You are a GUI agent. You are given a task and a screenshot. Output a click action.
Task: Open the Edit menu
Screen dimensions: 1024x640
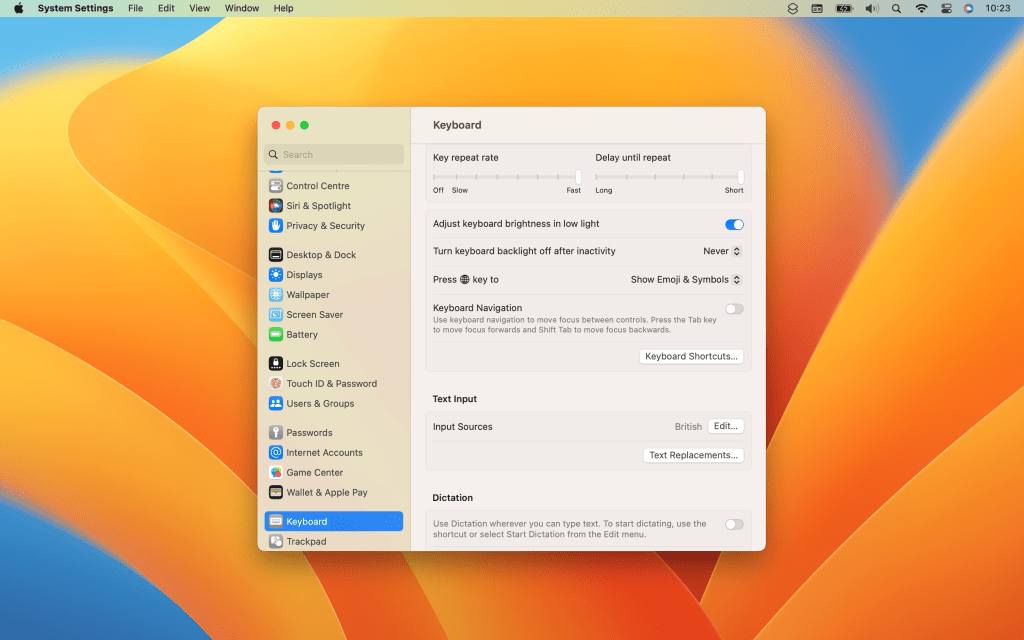[x=166, y=8]
